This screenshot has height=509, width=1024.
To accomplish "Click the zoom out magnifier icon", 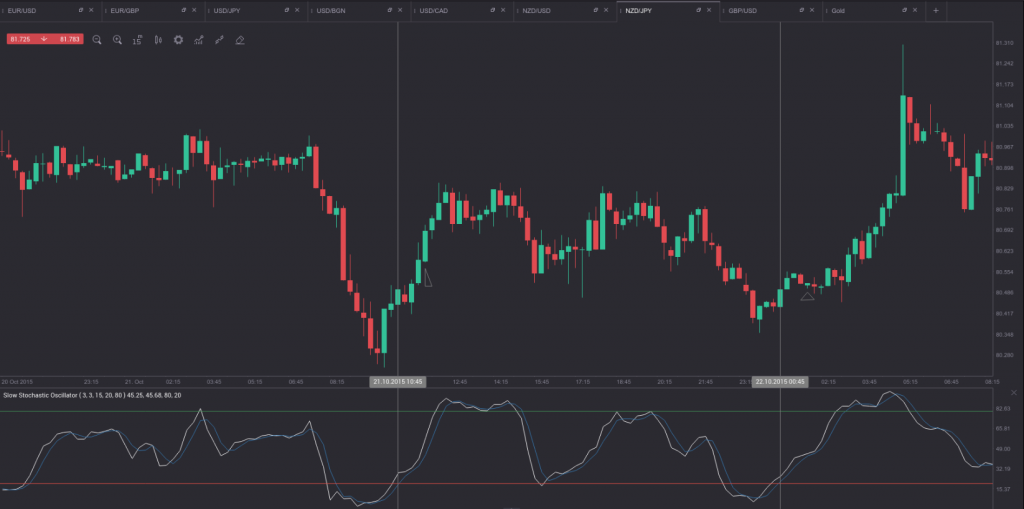I will 97,40.
